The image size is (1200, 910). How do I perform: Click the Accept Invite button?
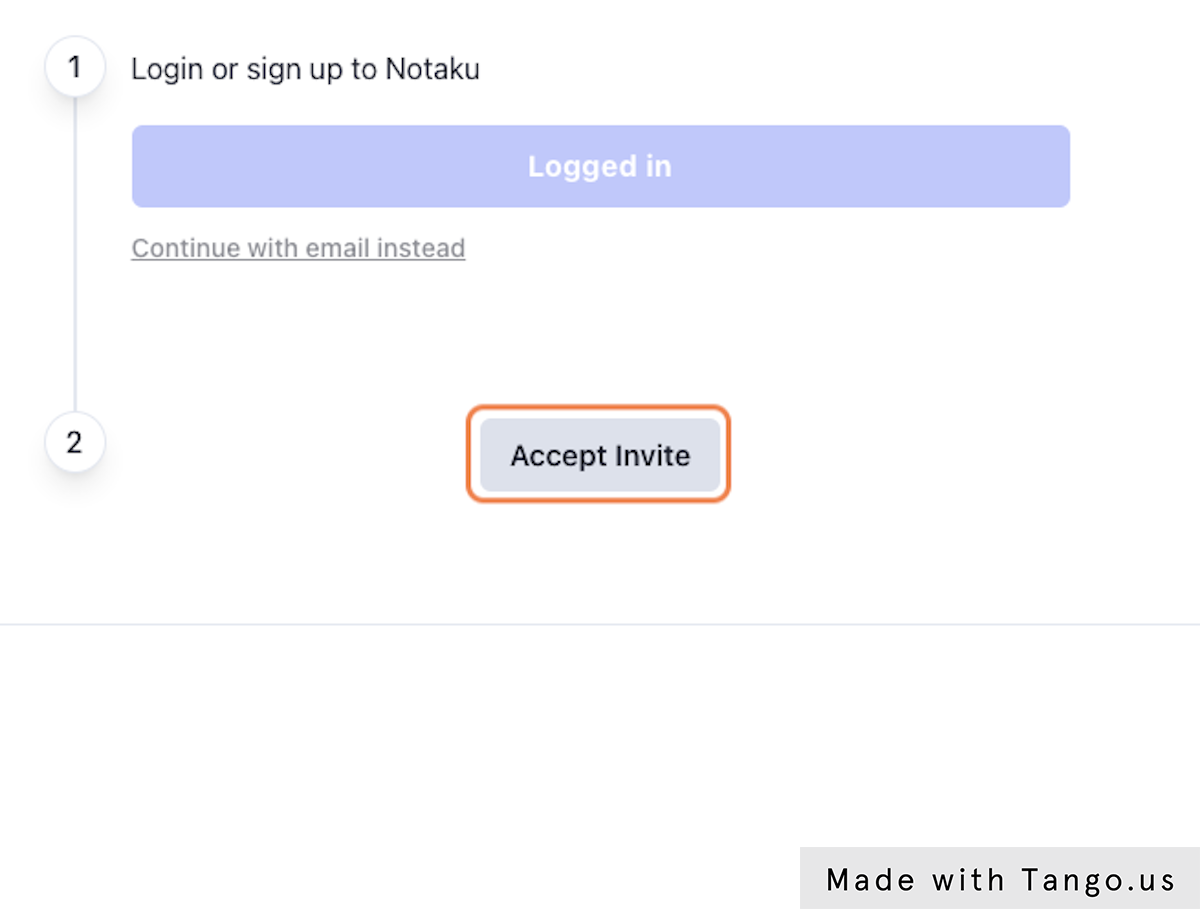tap(600, 456)
